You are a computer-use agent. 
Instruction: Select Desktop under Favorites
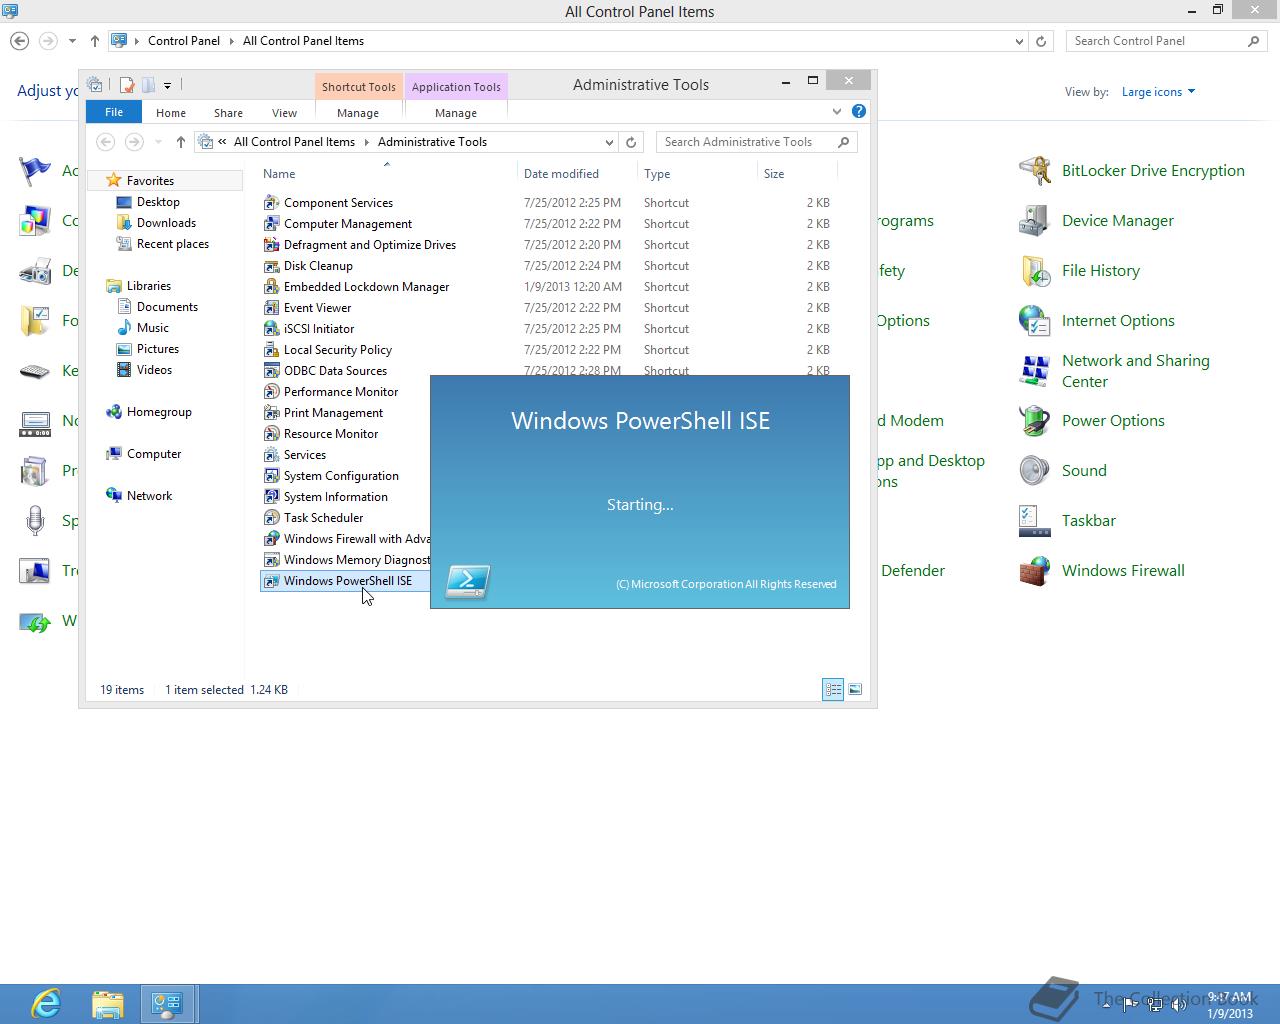pyautogui.click(x=158, y=202)
